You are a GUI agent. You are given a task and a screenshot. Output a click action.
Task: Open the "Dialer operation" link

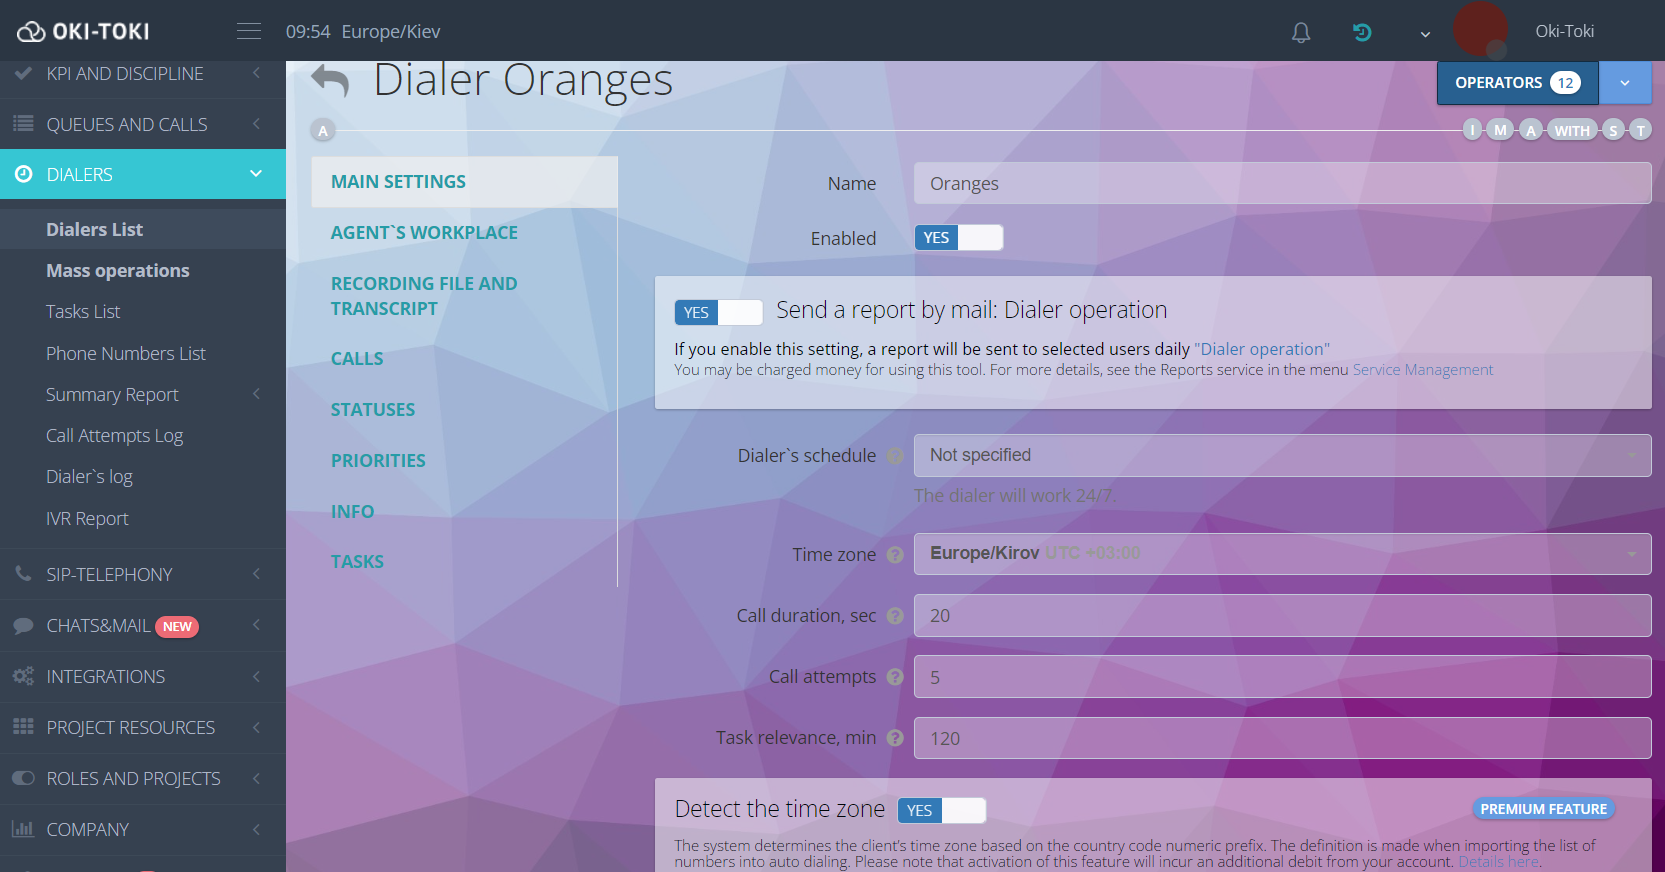[x=1262, y=349]
